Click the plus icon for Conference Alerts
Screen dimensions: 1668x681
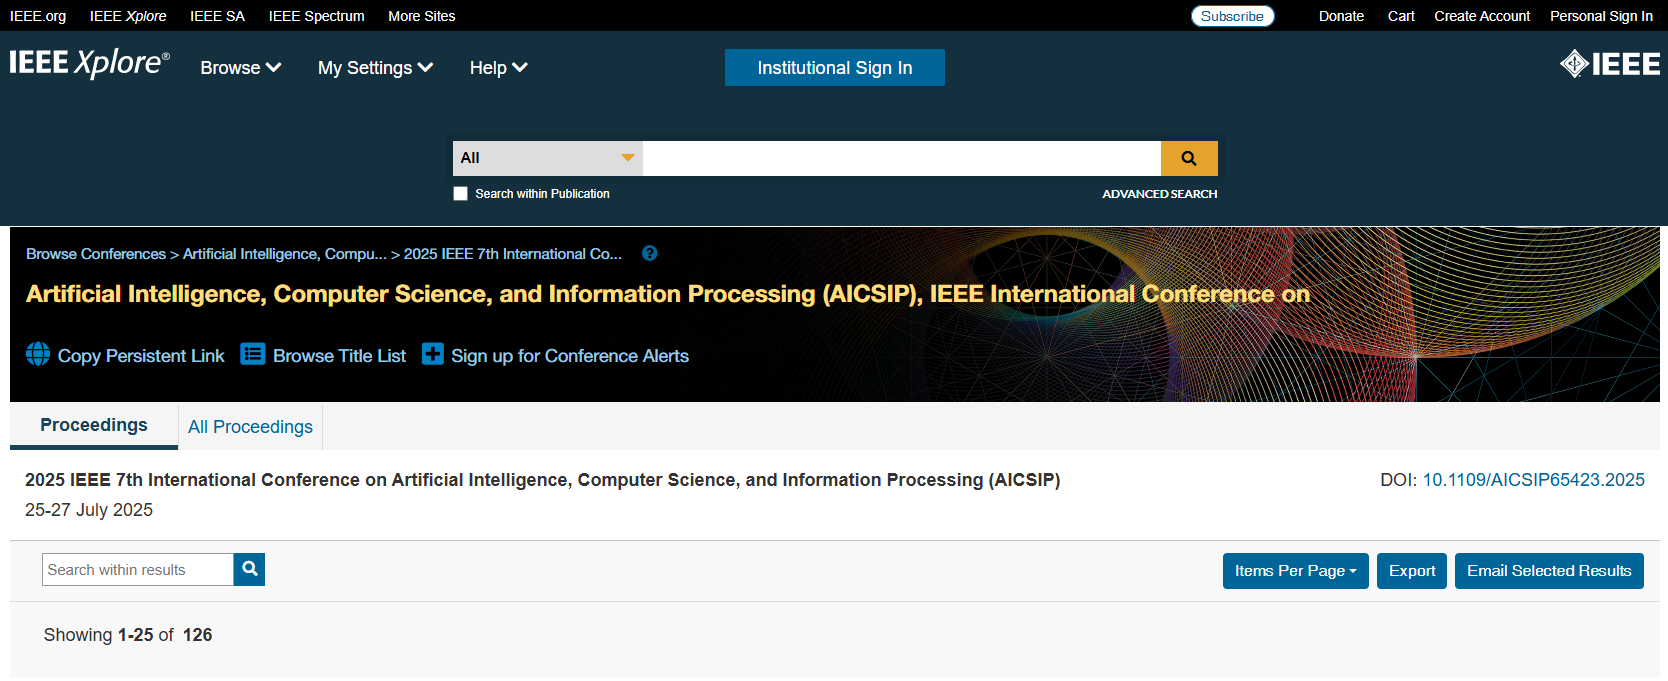click(x=432, y=355)
